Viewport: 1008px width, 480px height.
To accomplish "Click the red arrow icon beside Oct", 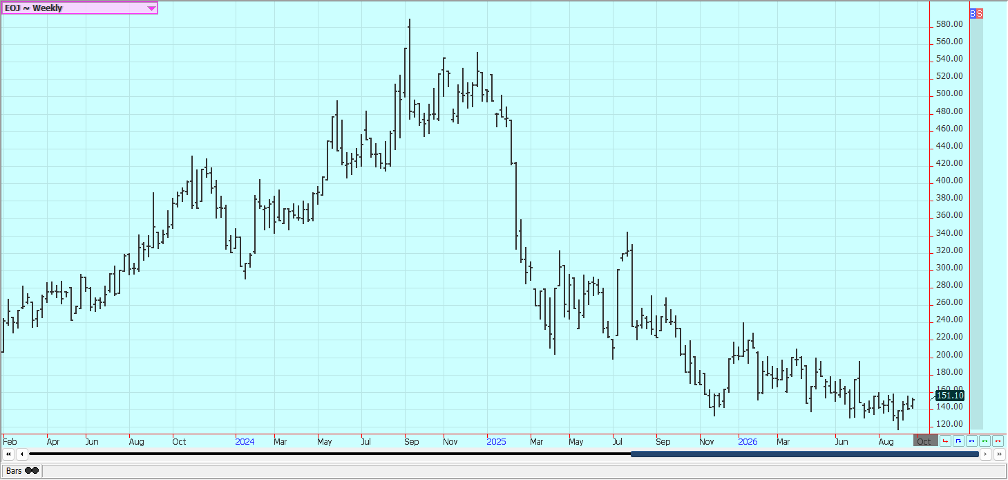I will pyautogui.click(x=945, y=441).
